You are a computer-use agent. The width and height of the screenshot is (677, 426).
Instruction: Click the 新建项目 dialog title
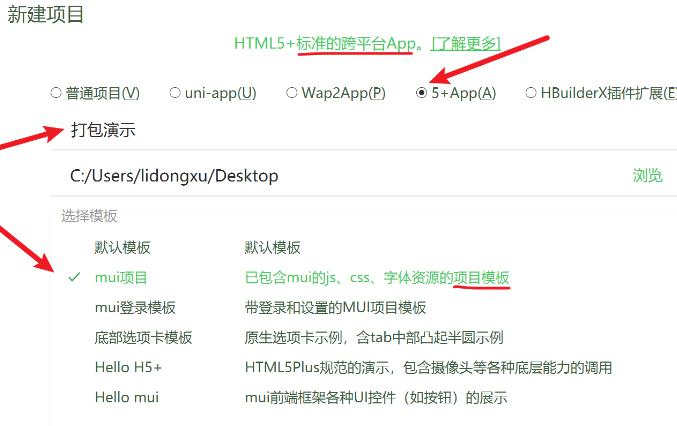point(45,14)
